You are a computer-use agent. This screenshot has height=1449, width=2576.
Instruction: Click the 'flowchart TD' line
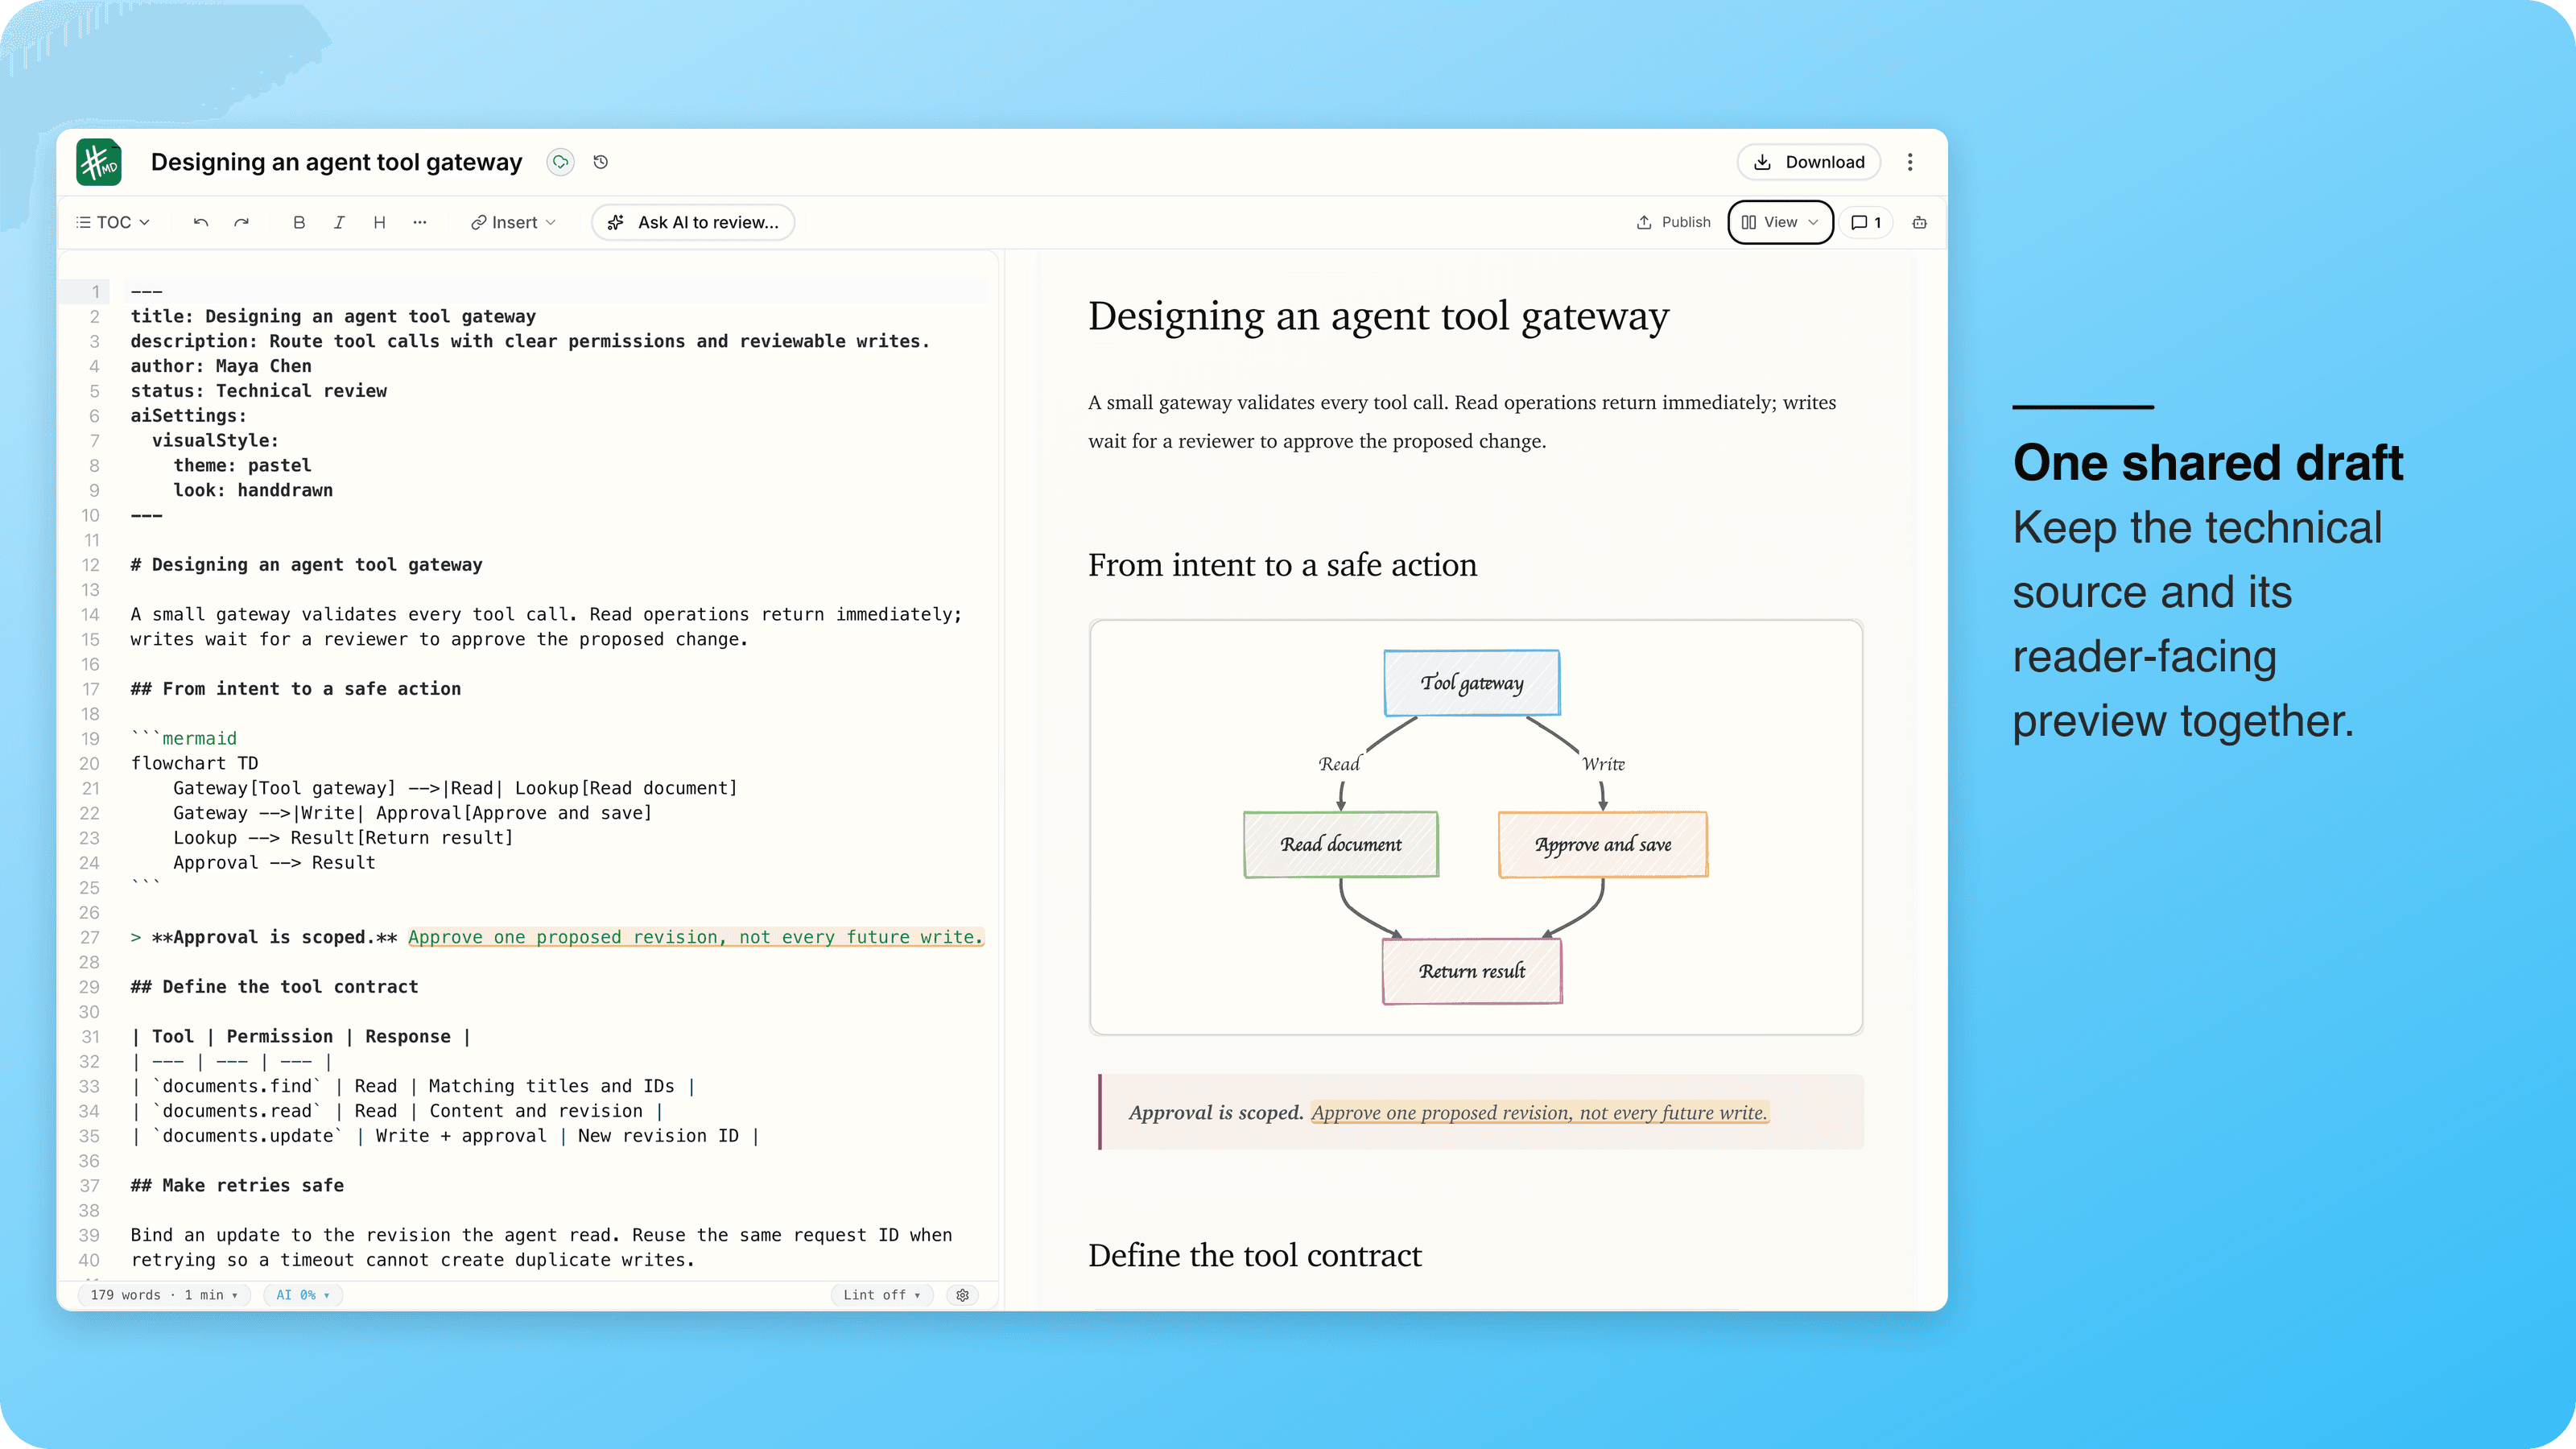[x=194, y=764]
